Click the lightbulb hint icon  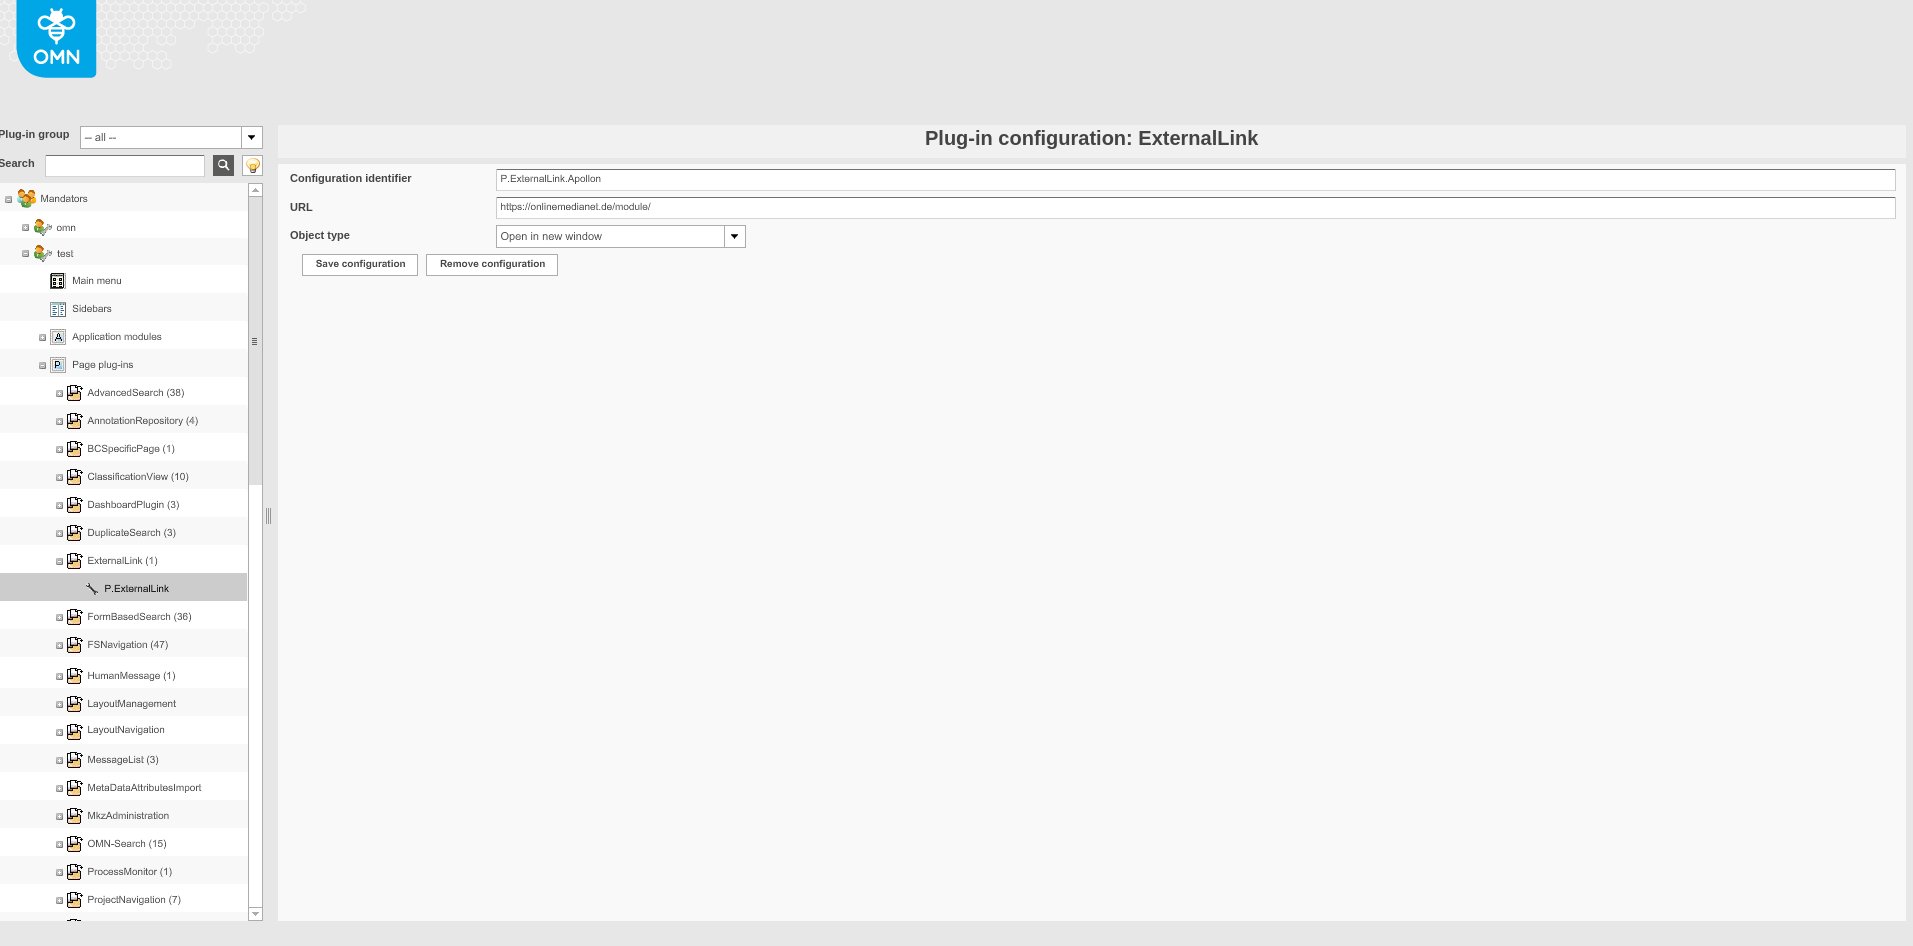click(253, 165)
